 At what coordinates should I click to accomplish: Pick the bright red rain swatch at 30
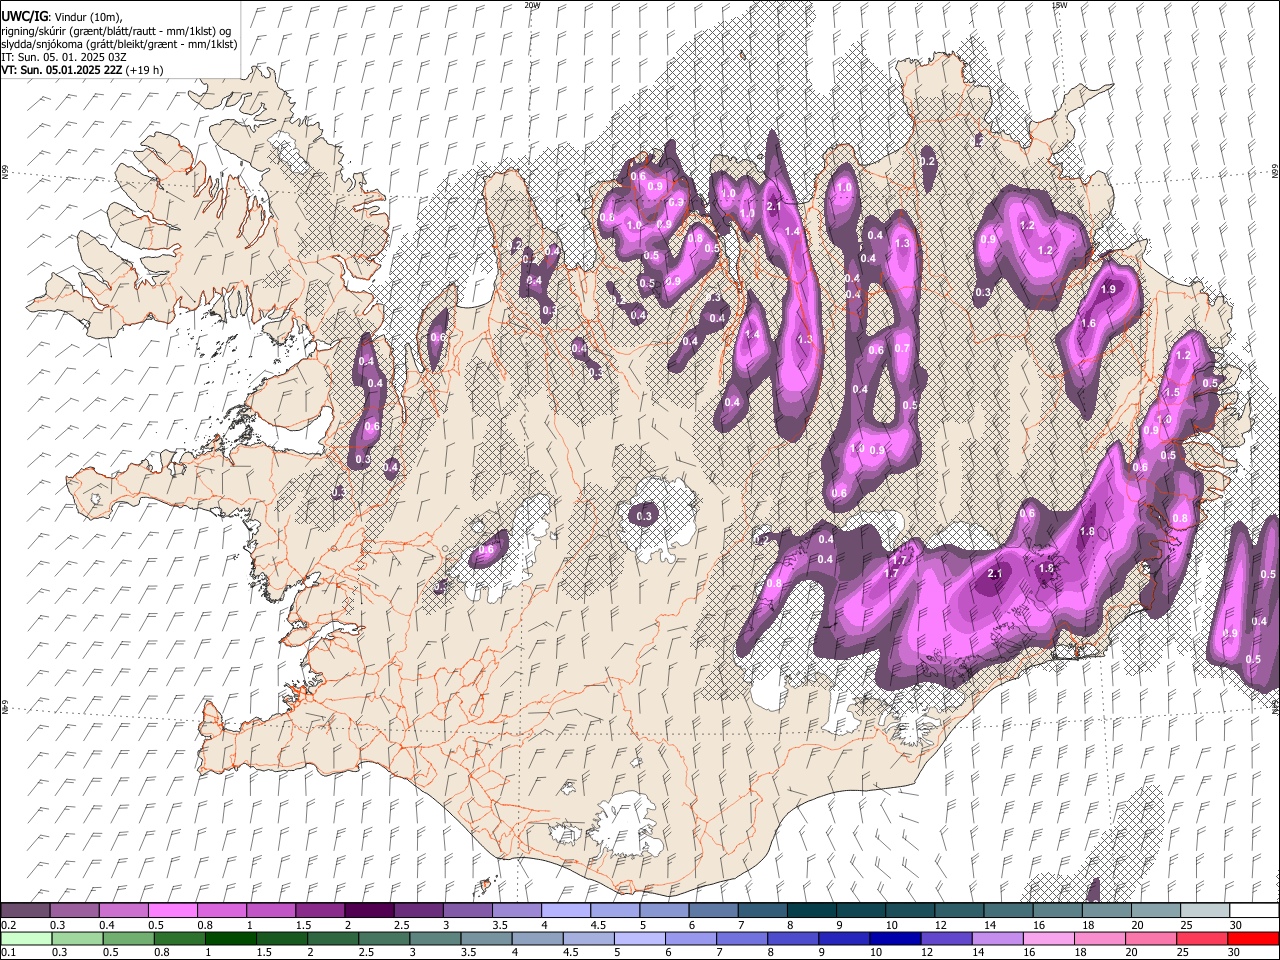pos(1254,938)
